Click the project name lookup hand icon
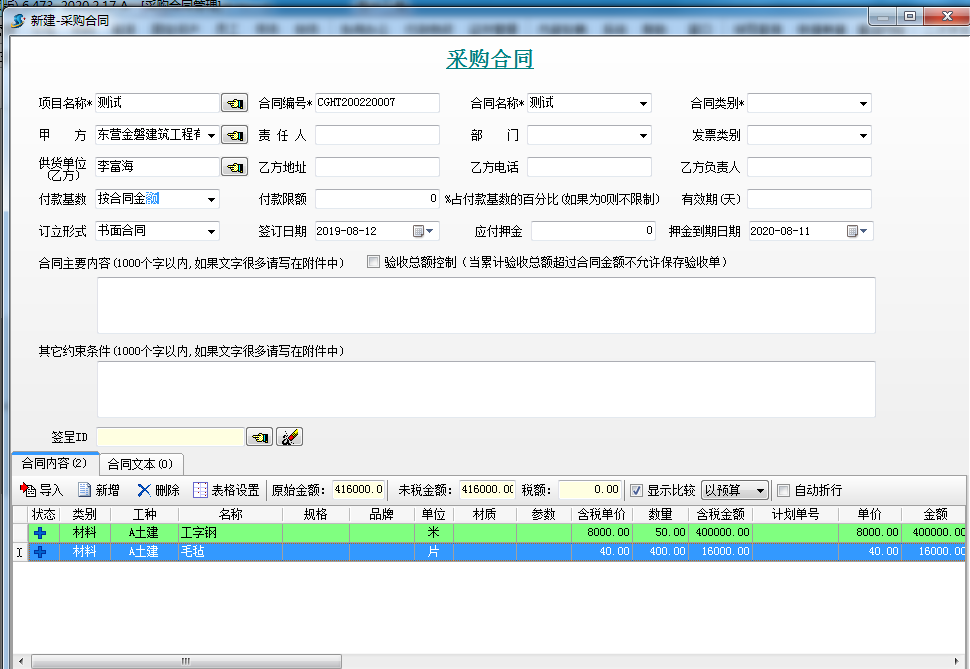The width and height of the screenshot is (970, 669). coord(234,103)
